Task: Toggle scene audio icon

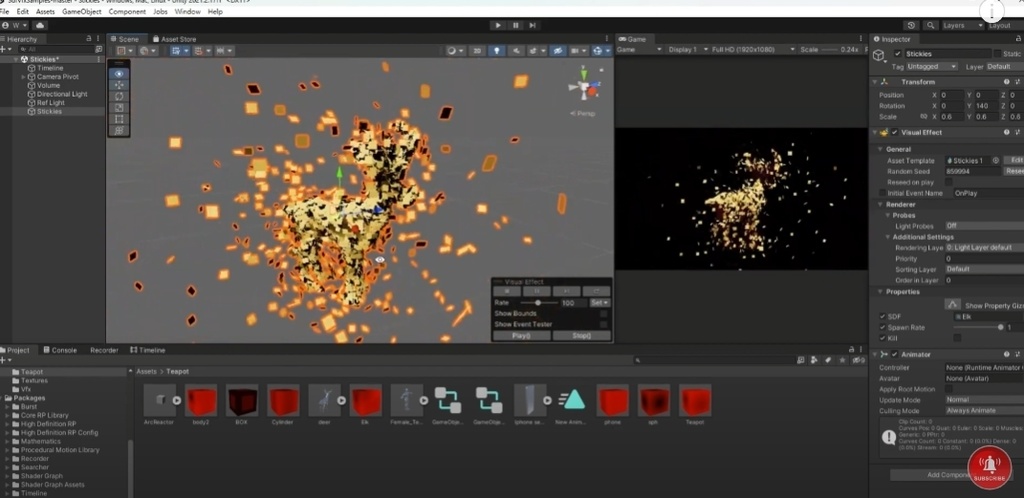Action: (517, 51)
